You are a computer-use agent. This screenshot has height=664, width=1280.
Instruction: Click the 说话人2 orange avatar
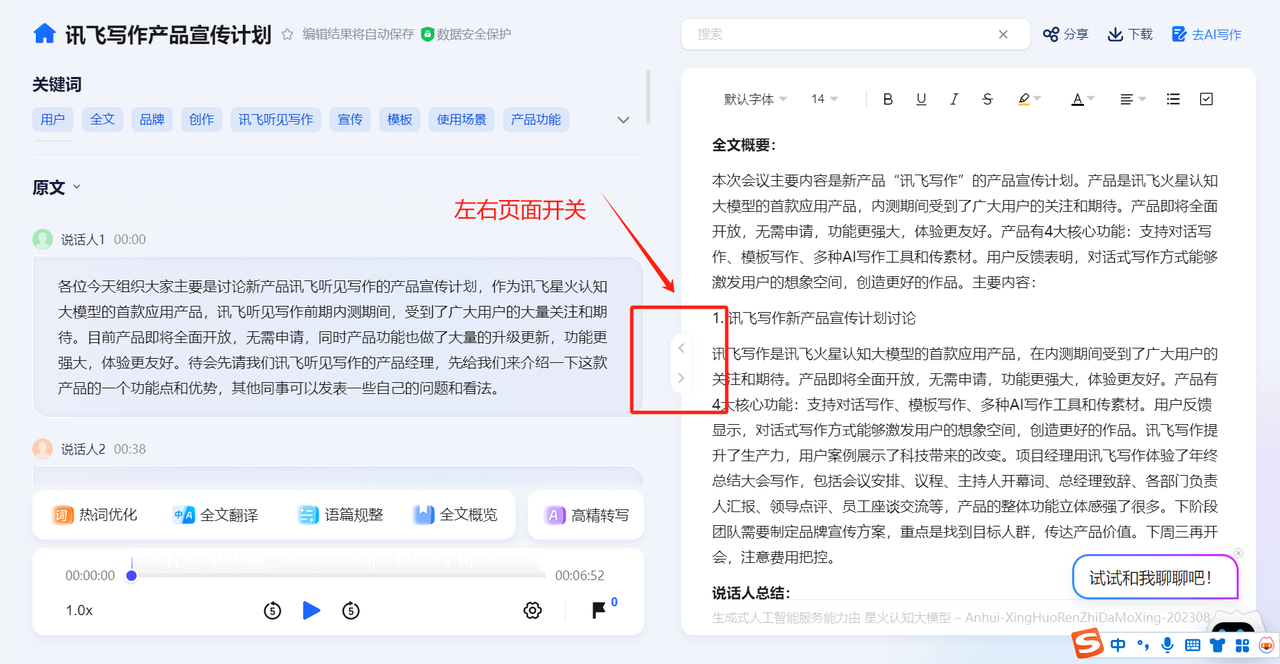tap(42, 449)
